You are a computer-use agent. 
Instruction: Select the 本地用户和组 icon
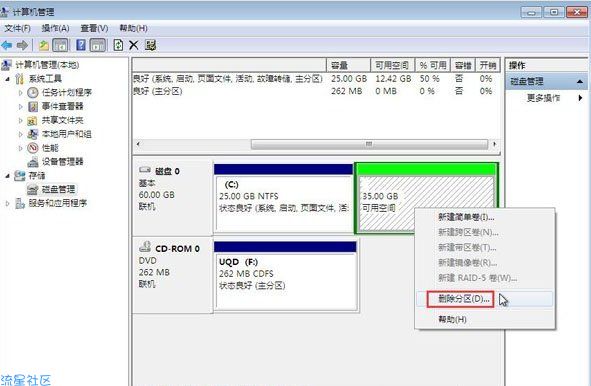[33, 134]
